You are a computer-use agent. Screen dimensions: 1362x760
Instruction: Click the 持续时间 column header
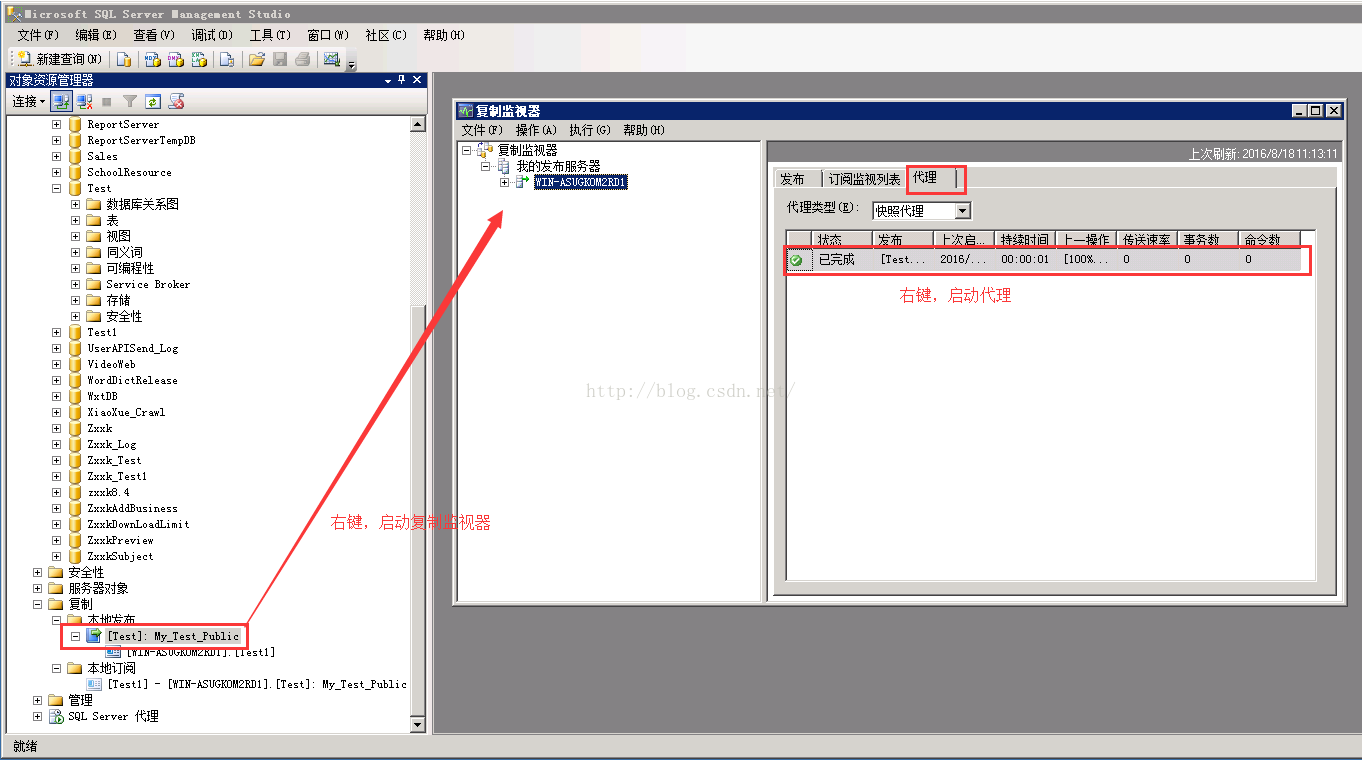point(1024,239)
